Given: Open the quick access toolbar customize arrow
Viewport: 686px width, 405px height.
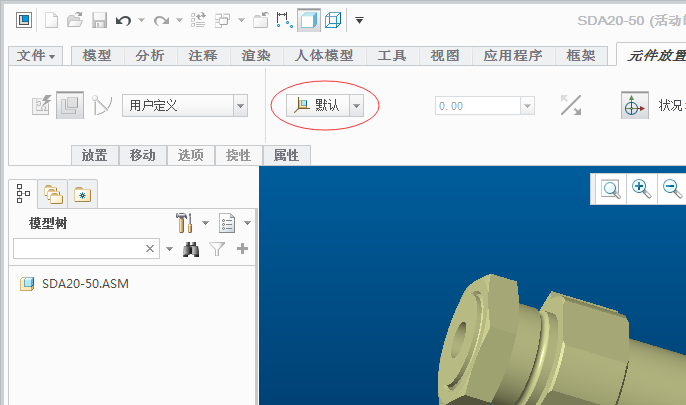Looking at the screenshot, I should click(x=359, y=20).
